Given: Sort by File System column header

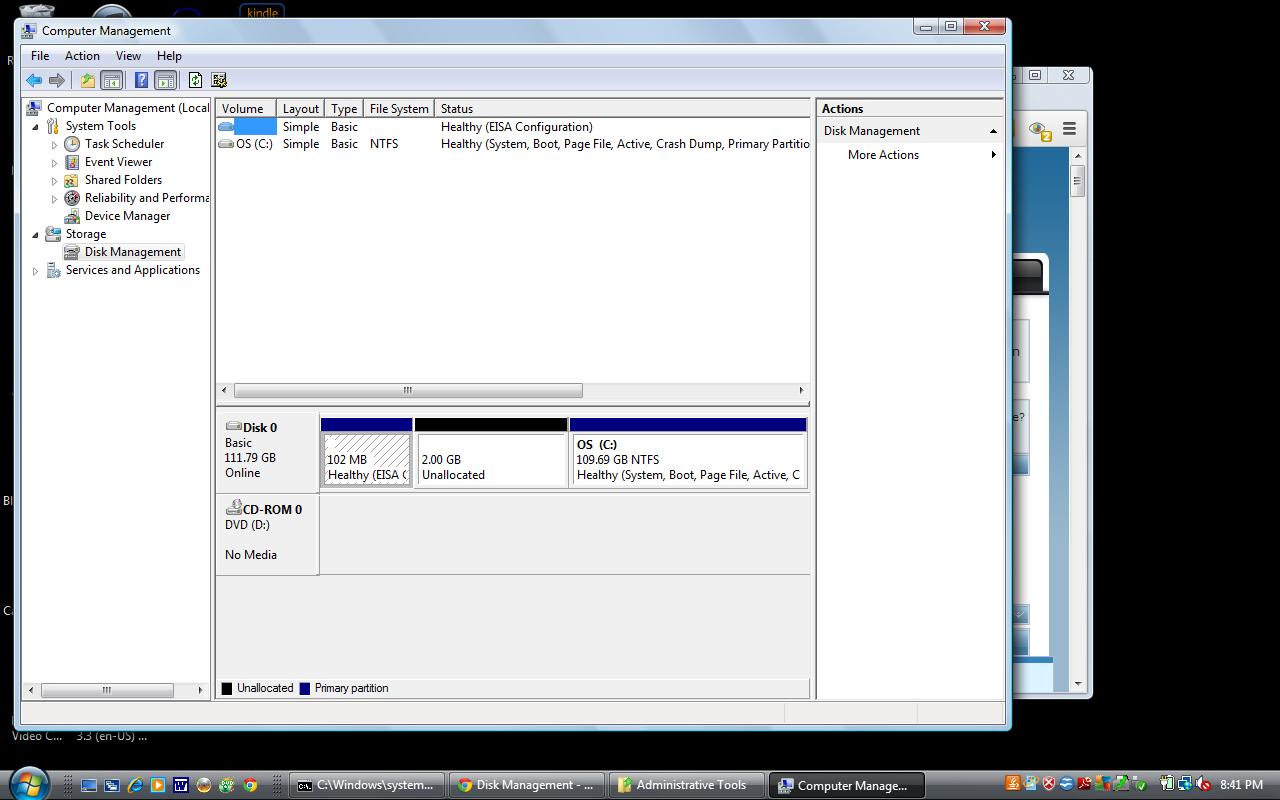Looking at the screenshot, I should tap(399, 109).
